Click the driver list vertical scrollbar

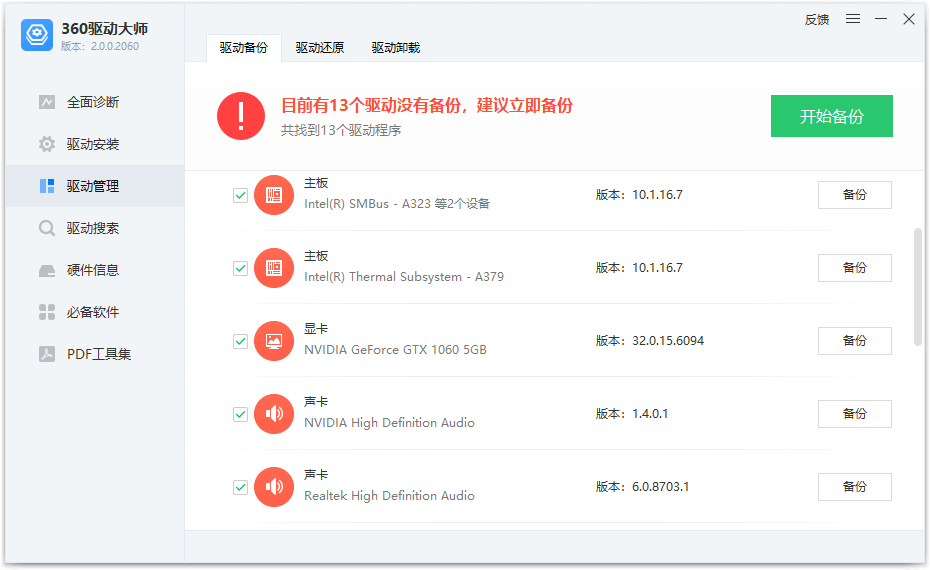coord(918,286)
